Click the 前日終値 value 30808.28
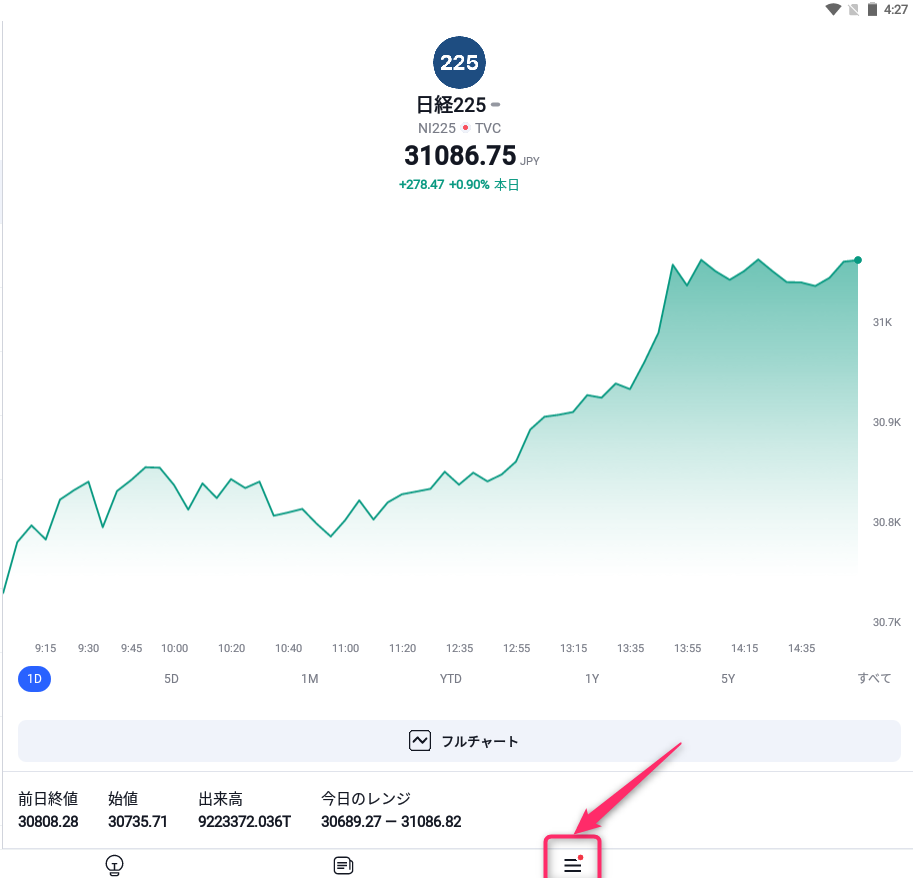The image size is (913, 878). [x=48, y=822]
